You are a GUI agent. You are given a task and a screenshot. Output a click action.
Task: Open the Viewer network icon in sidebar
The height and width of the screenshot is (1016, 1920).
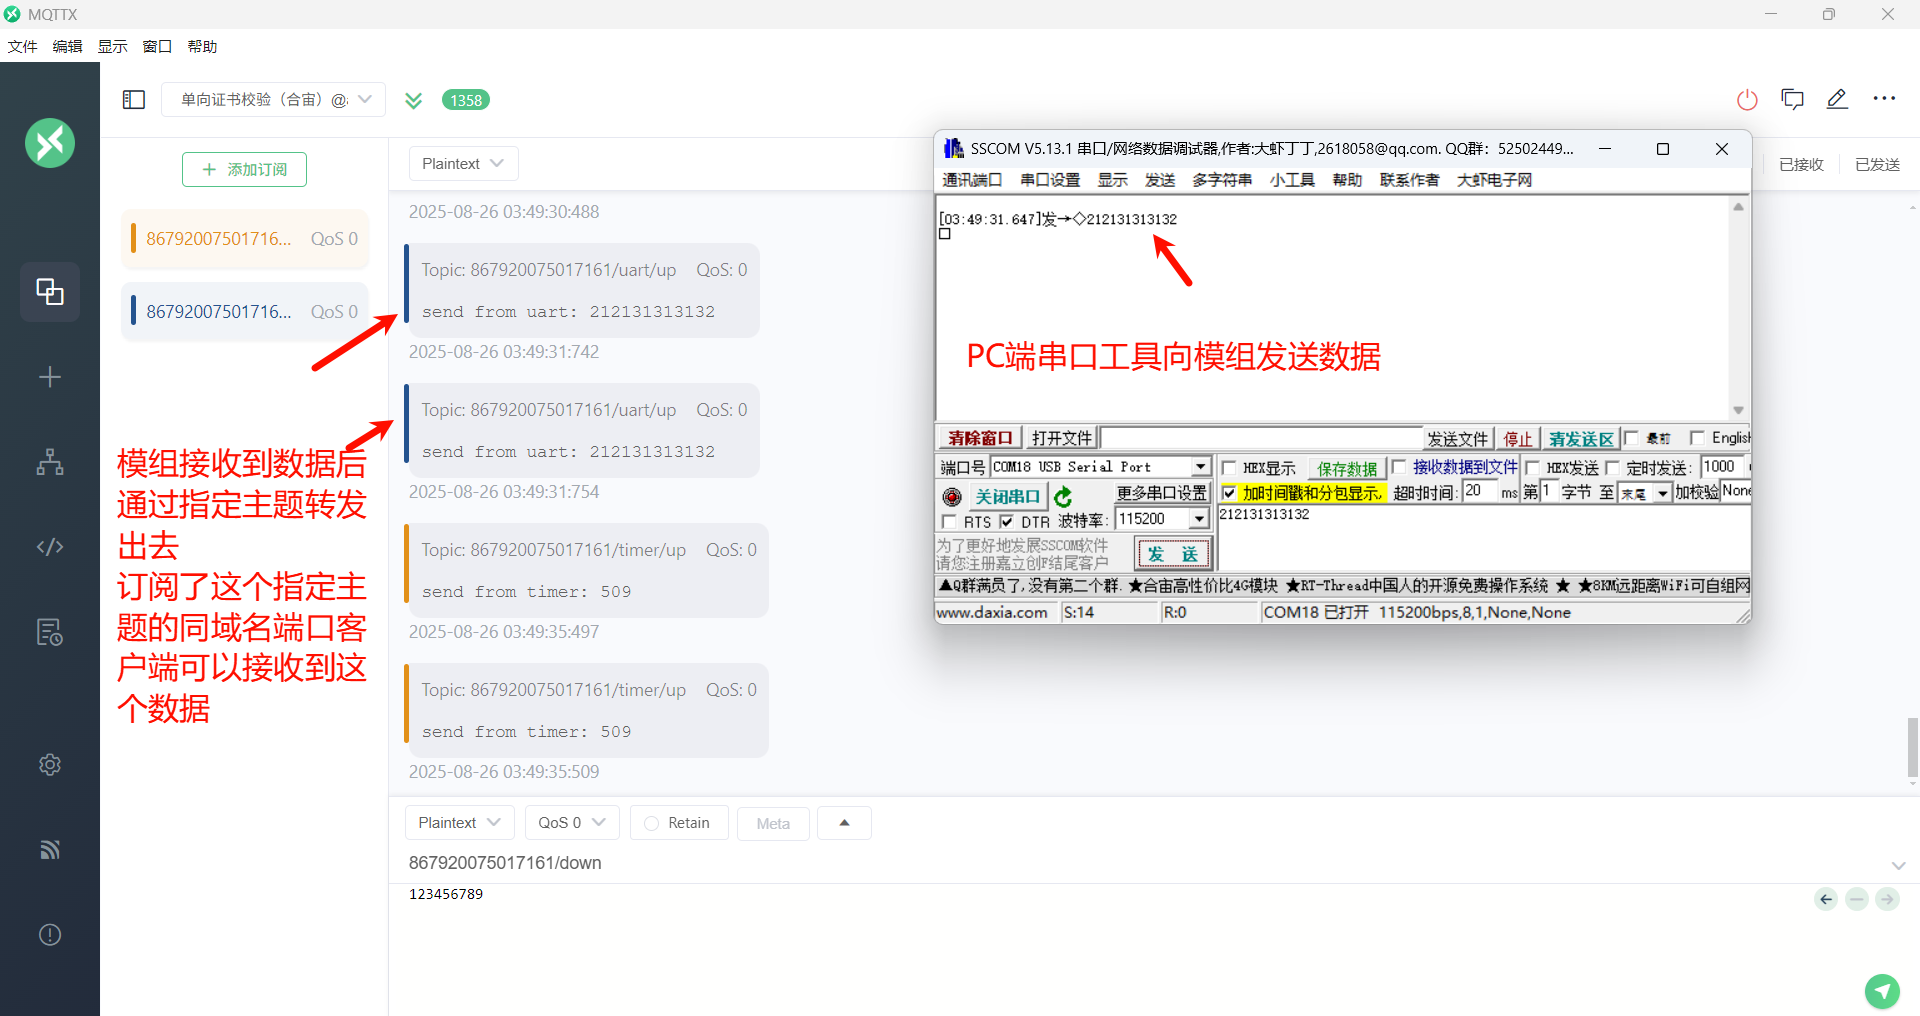pyautogui.click(x=50, y=462)
